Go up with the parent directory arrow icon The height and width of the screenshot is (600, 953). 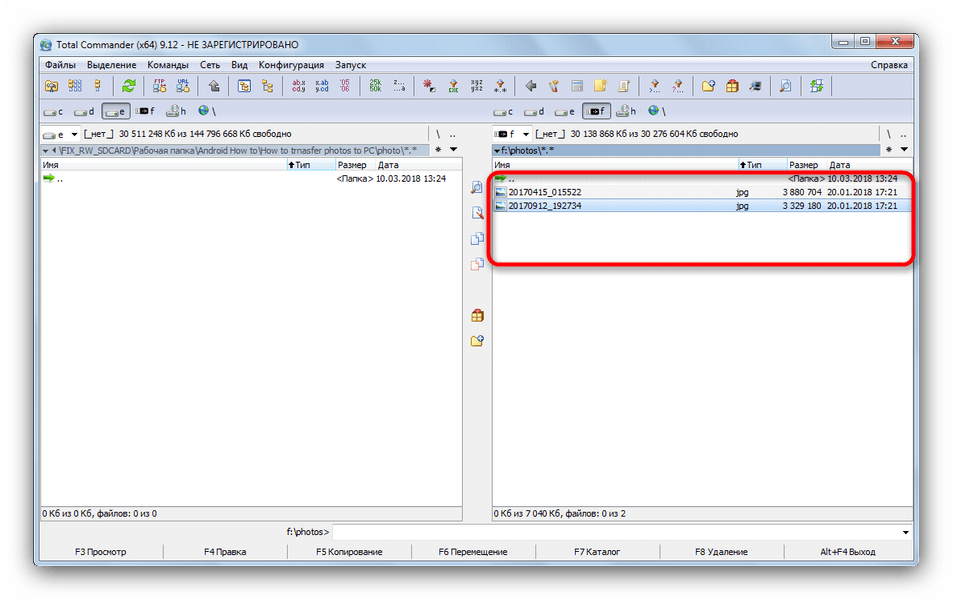[x=214, y=86]
